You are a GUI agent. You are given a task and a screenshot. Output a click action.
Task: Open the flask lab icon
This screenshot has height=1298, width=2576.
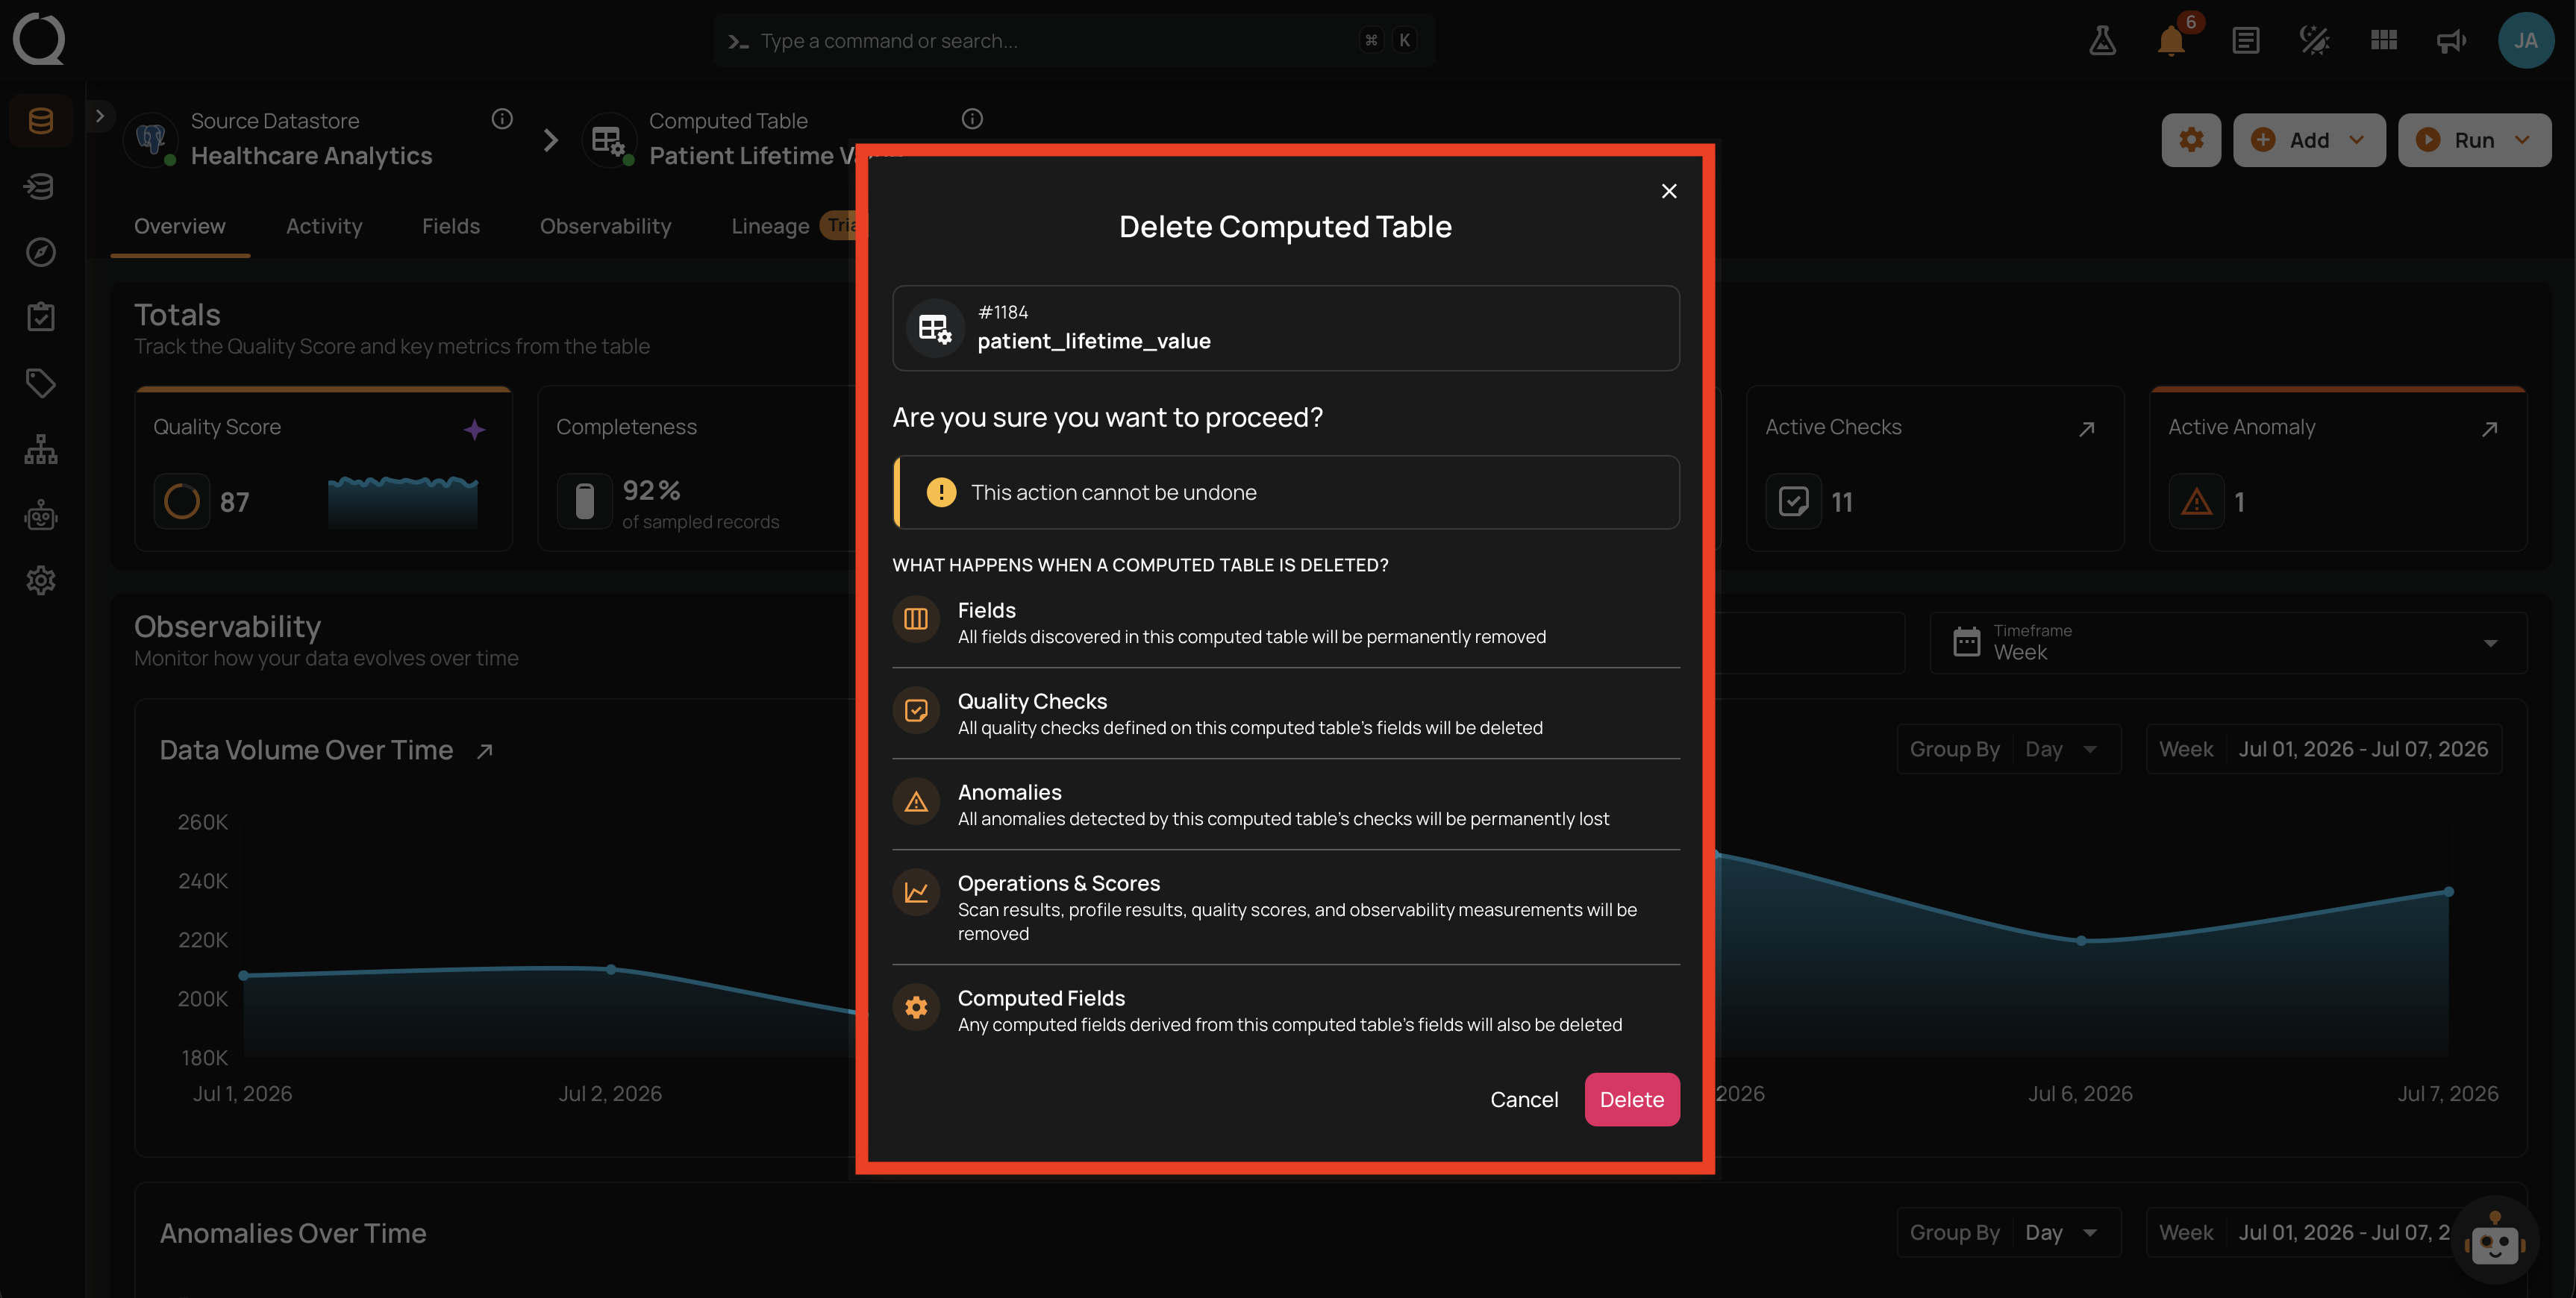2102,40
